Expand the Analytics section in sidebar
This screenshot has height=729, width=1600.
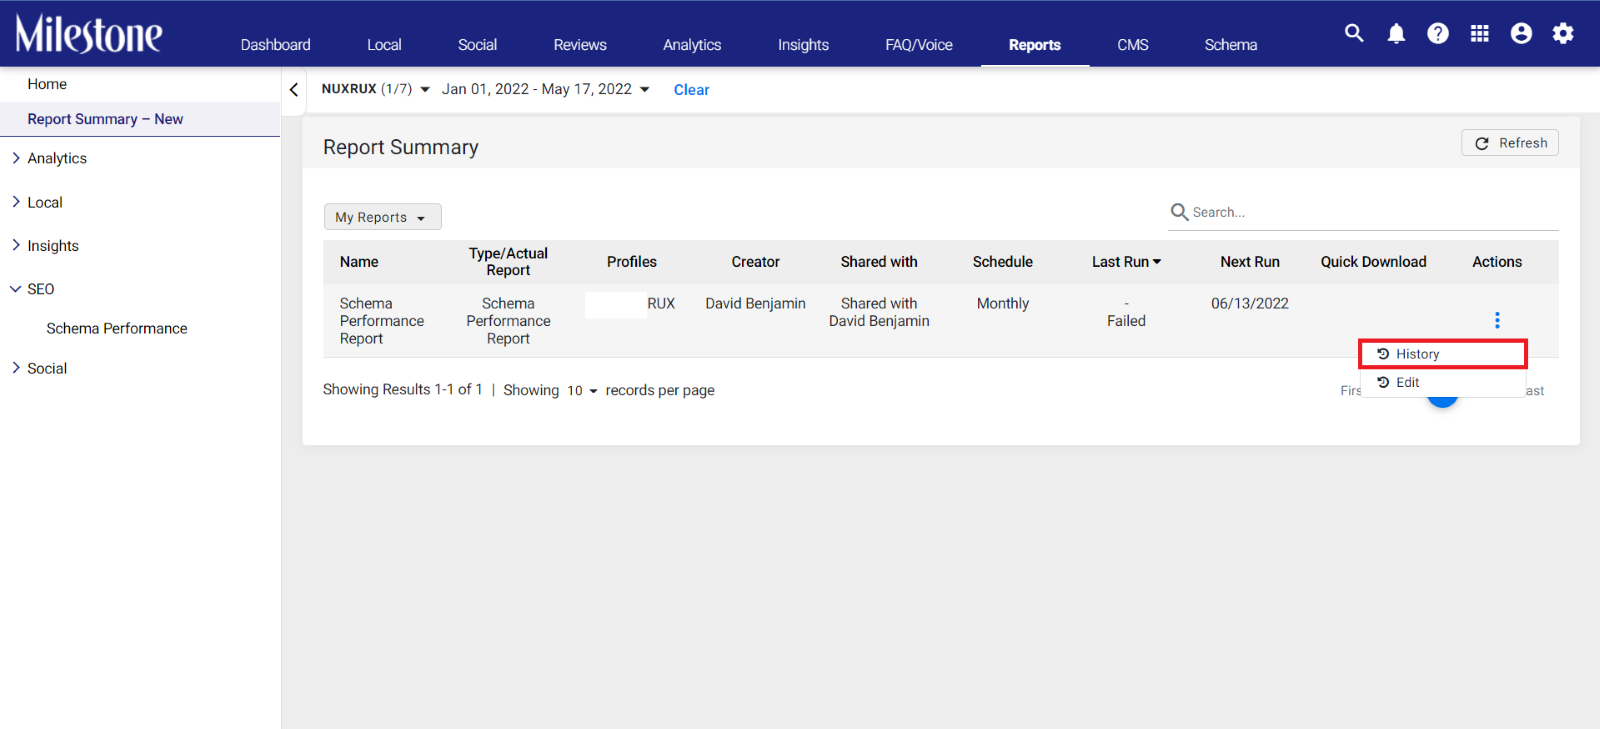tap(16, 158)
